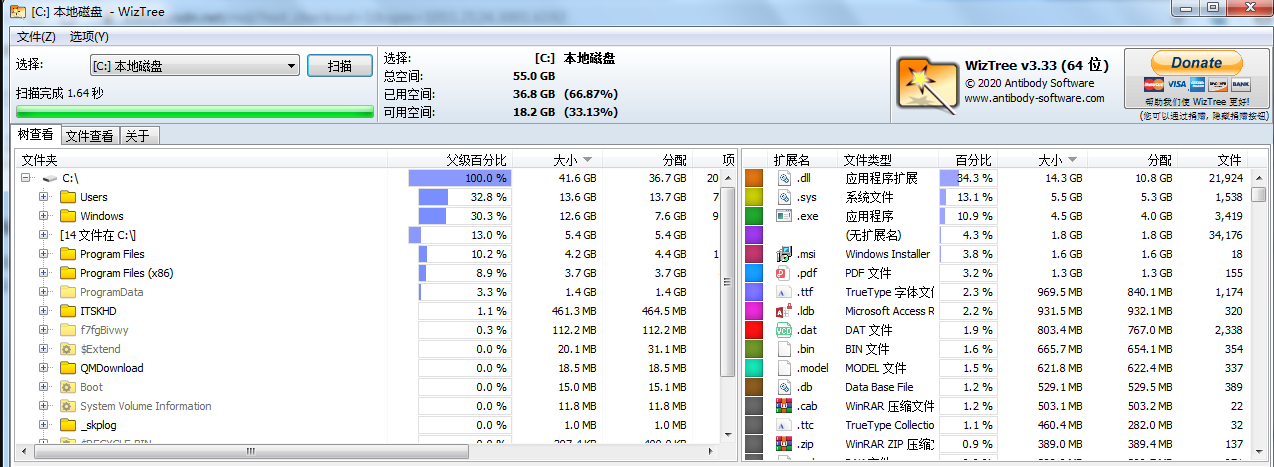Viewport: 1274px width, 467px height.
Task: Click the .pdf file type icon
Action: [784, 273]
